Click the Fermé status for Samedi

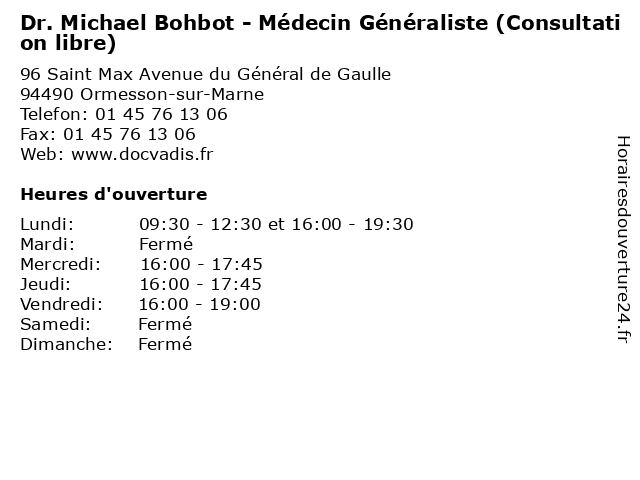(165, 324)
